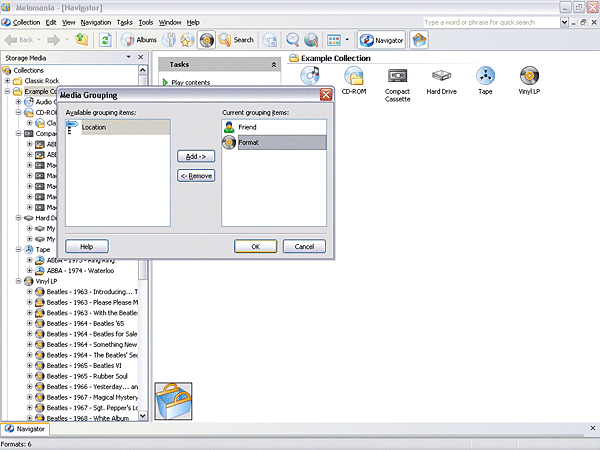Select the Compact Cassette icon
This screenshot has width=600, height=450.
[397, 77]
